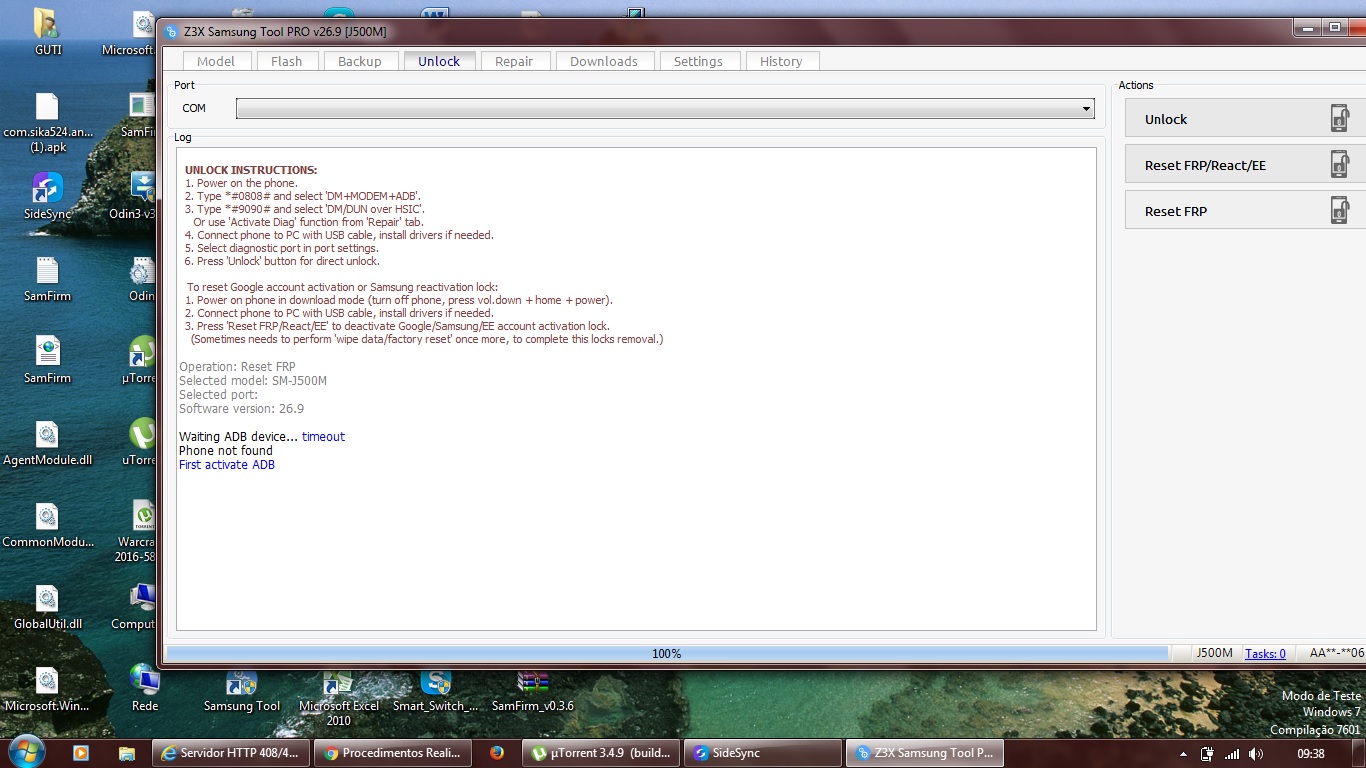Click '1. Power on the phone.' instruction line
This screenshot has height=768, width=1366.
pyautogui.click(x=241, y=183)
